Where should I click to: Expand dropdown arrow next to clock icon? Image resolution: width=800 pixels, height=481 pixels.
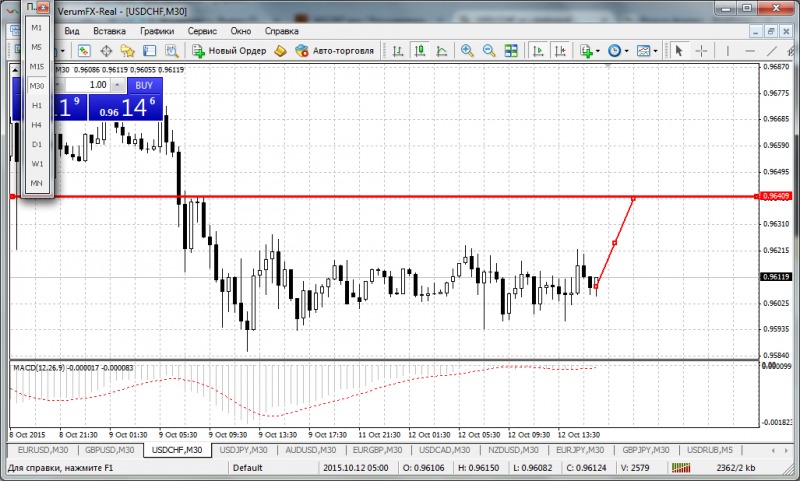click(x=627, y=51)
